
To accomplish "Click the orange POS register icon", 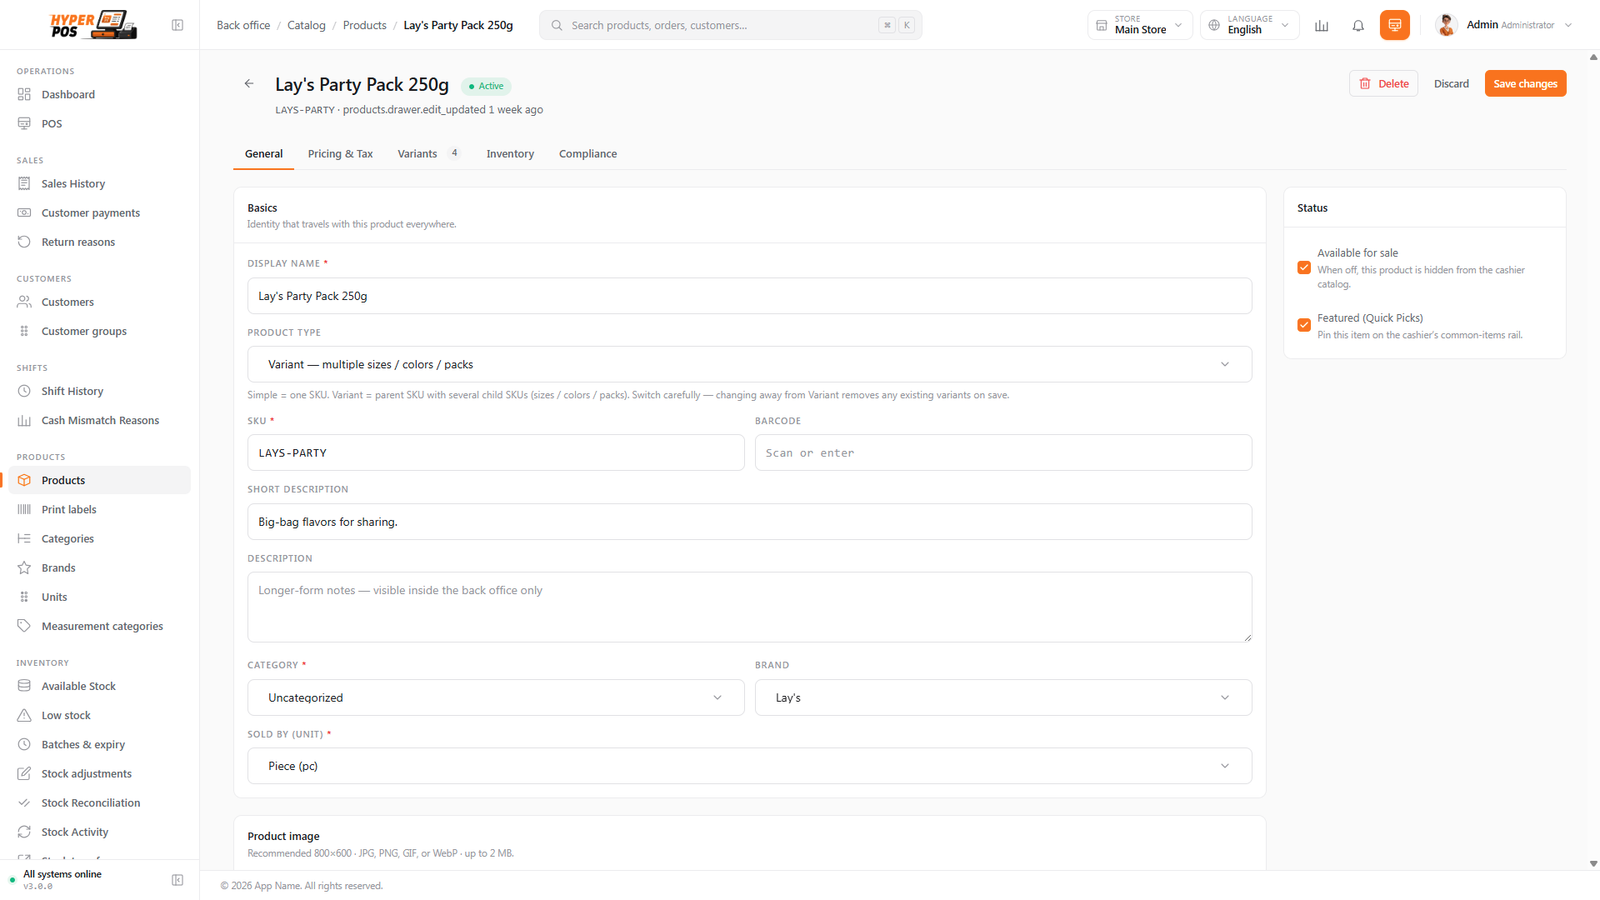I will pyautogui.click(x=1395, y=25).
